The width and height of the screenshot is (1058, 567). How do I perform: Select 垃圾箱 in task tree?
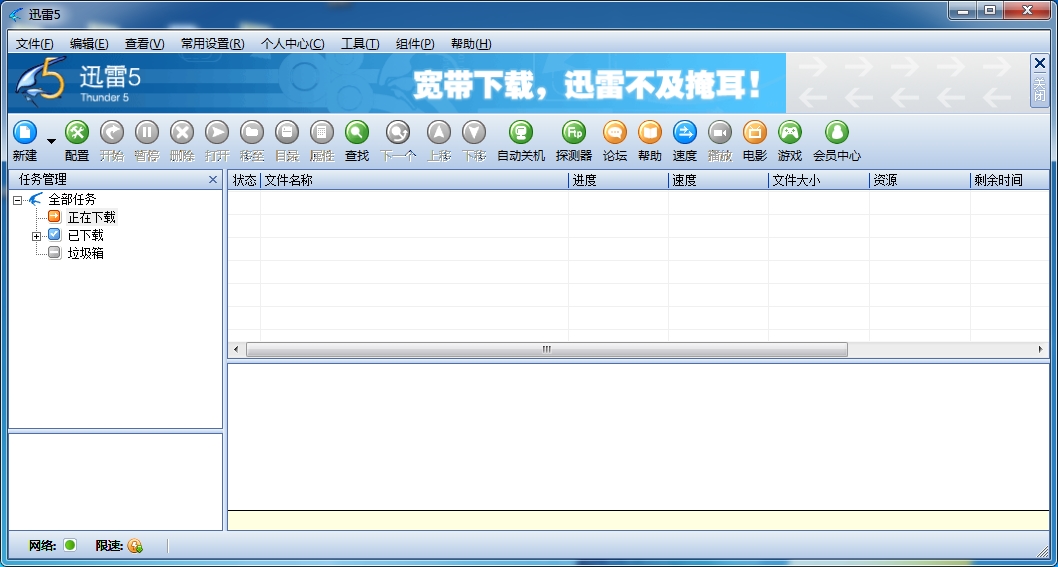(x=86, y=254)
